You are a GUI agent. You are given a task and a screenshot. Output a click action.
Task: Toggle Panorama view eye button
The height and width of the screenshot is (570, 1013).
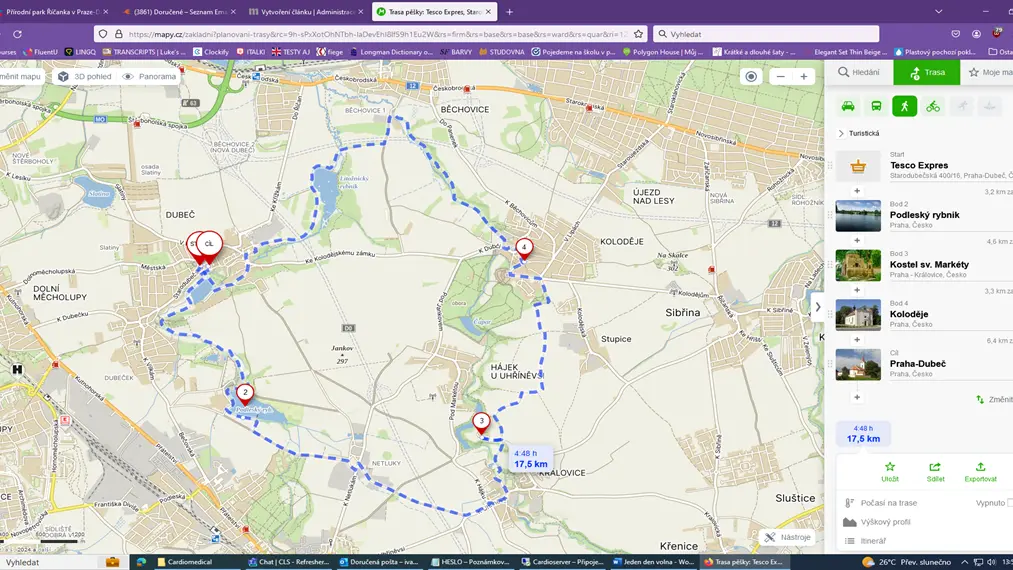149,76
